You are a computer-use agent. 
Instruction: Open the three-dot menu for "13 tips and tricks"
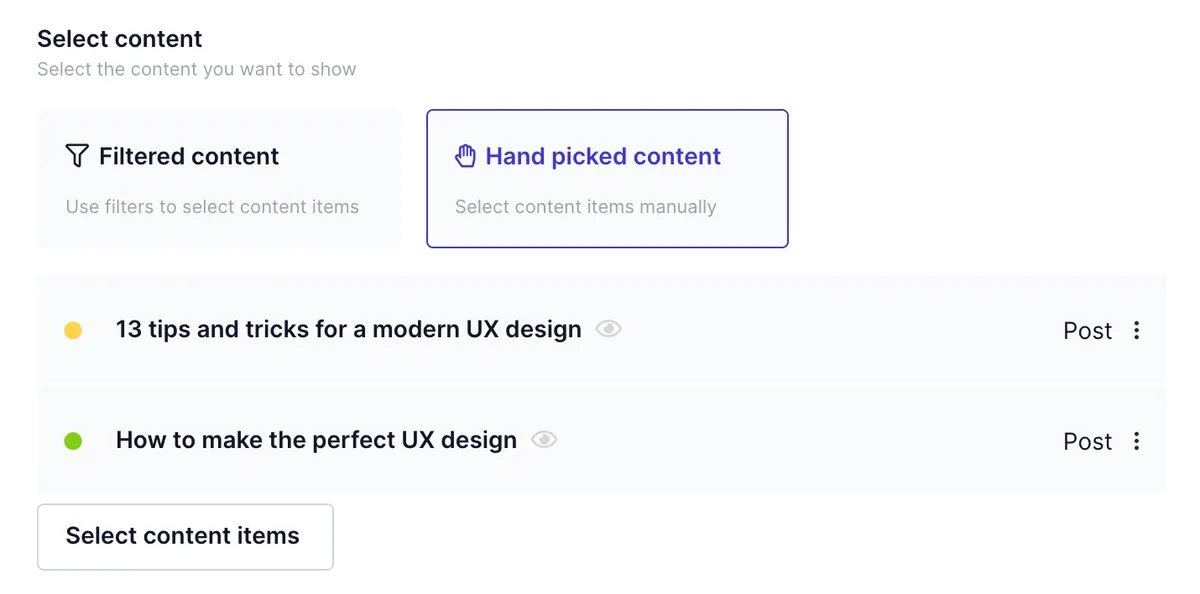1136,330
